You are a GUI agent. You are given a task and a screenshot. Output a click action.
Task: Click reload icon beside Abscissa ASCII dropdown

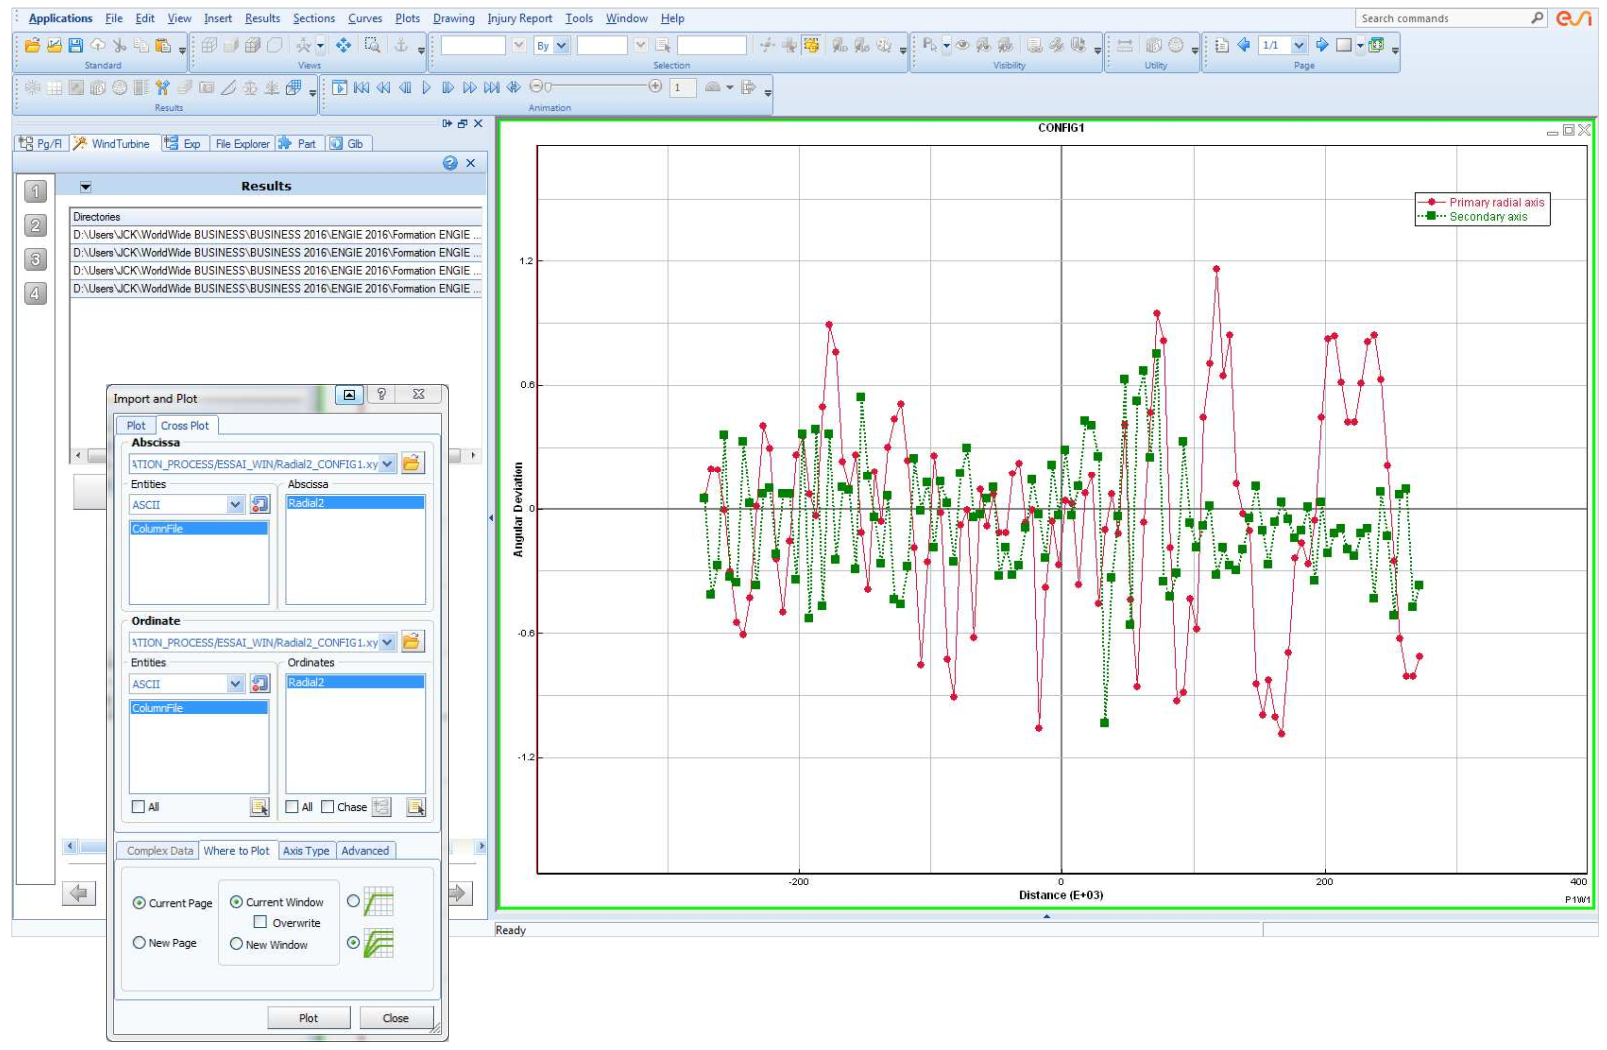coord(260,504)
